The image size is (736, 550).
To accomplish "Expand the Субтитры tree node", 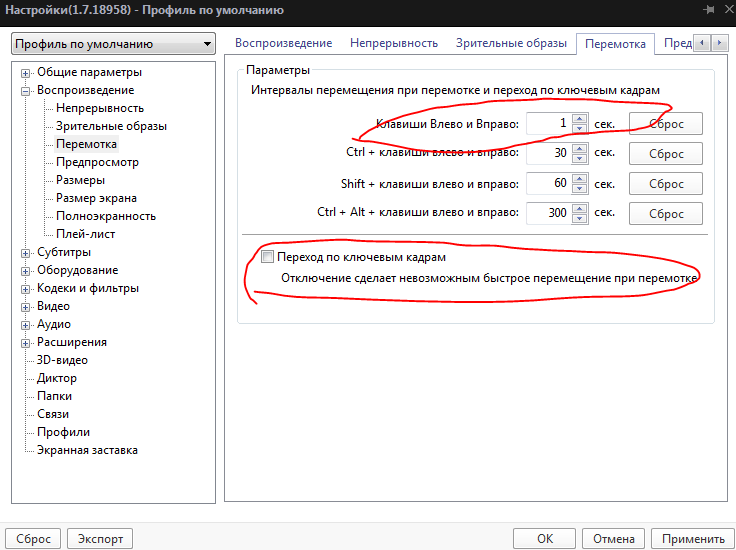I will [27, 253].
